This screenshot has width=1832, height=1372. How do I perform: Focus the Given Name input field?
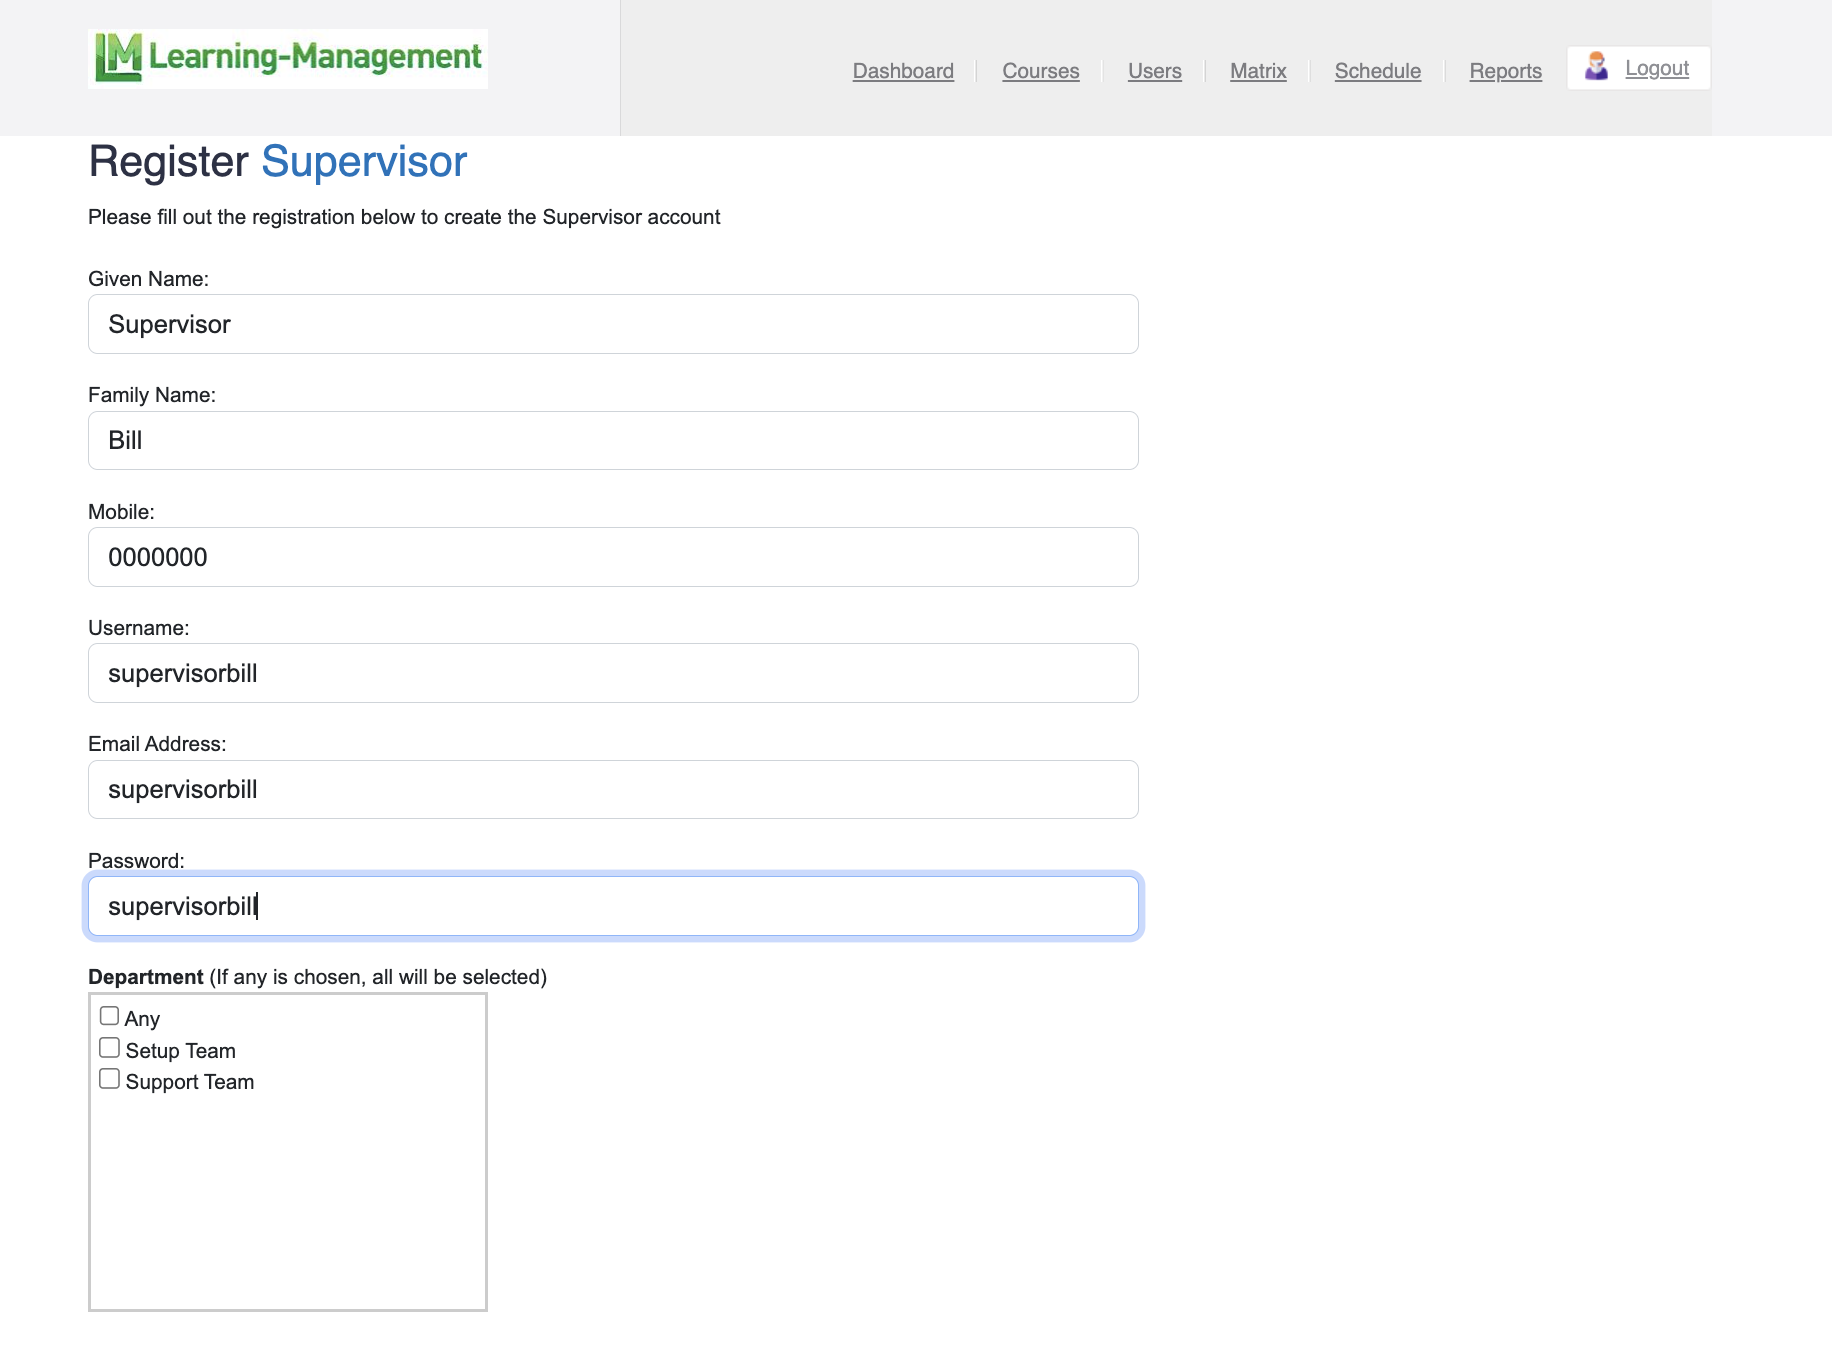[x=612, y=324]
